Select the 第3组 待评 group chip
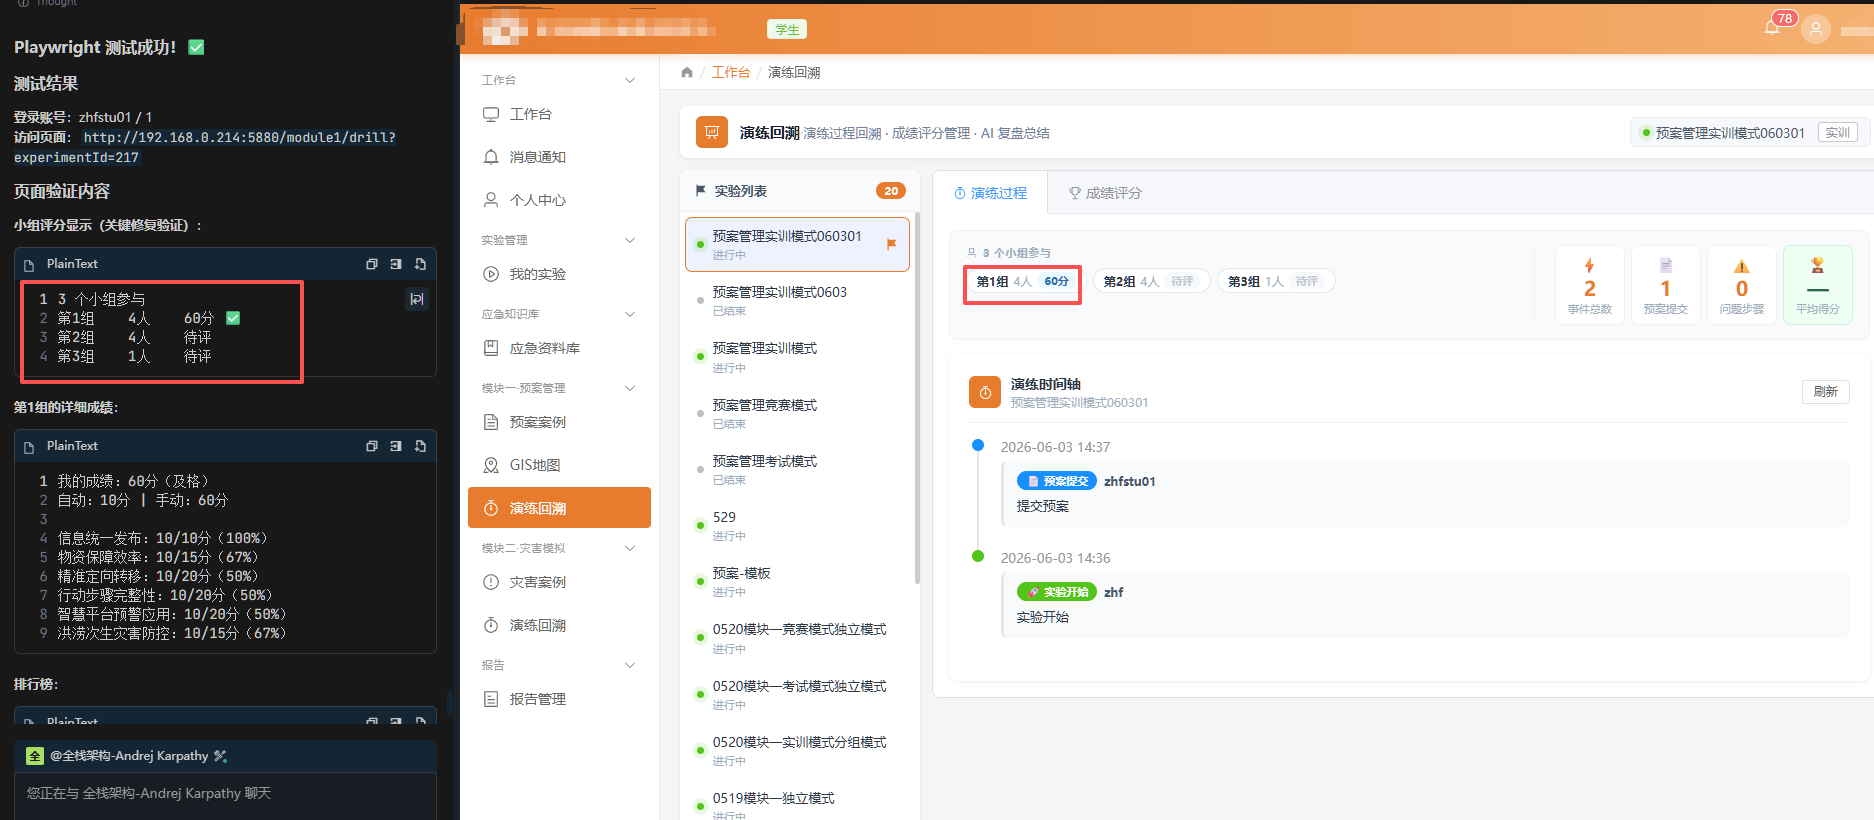The width and height of the screenshot is (1874, 820). pyautogui.click(x=1275, y=282)
